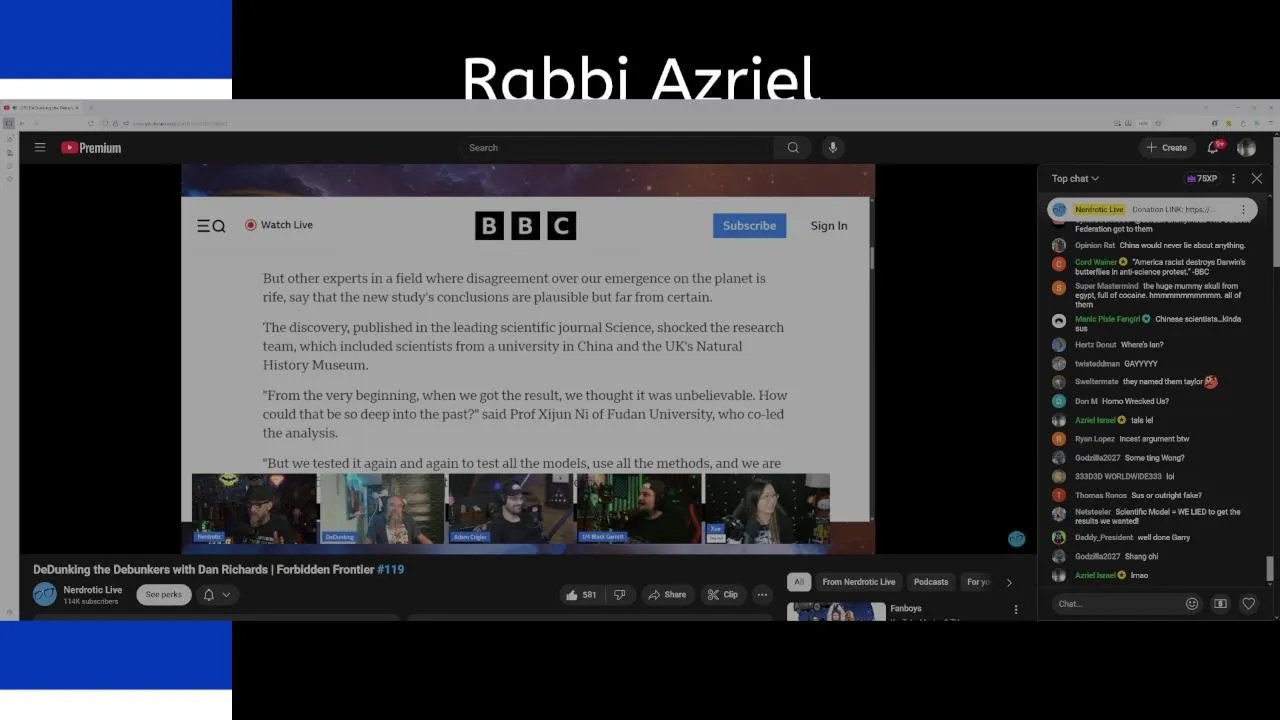Click chat user 333D3D WORLDWIDE333
This screenshot has height=720, width=1280.
pos(1118,477)
